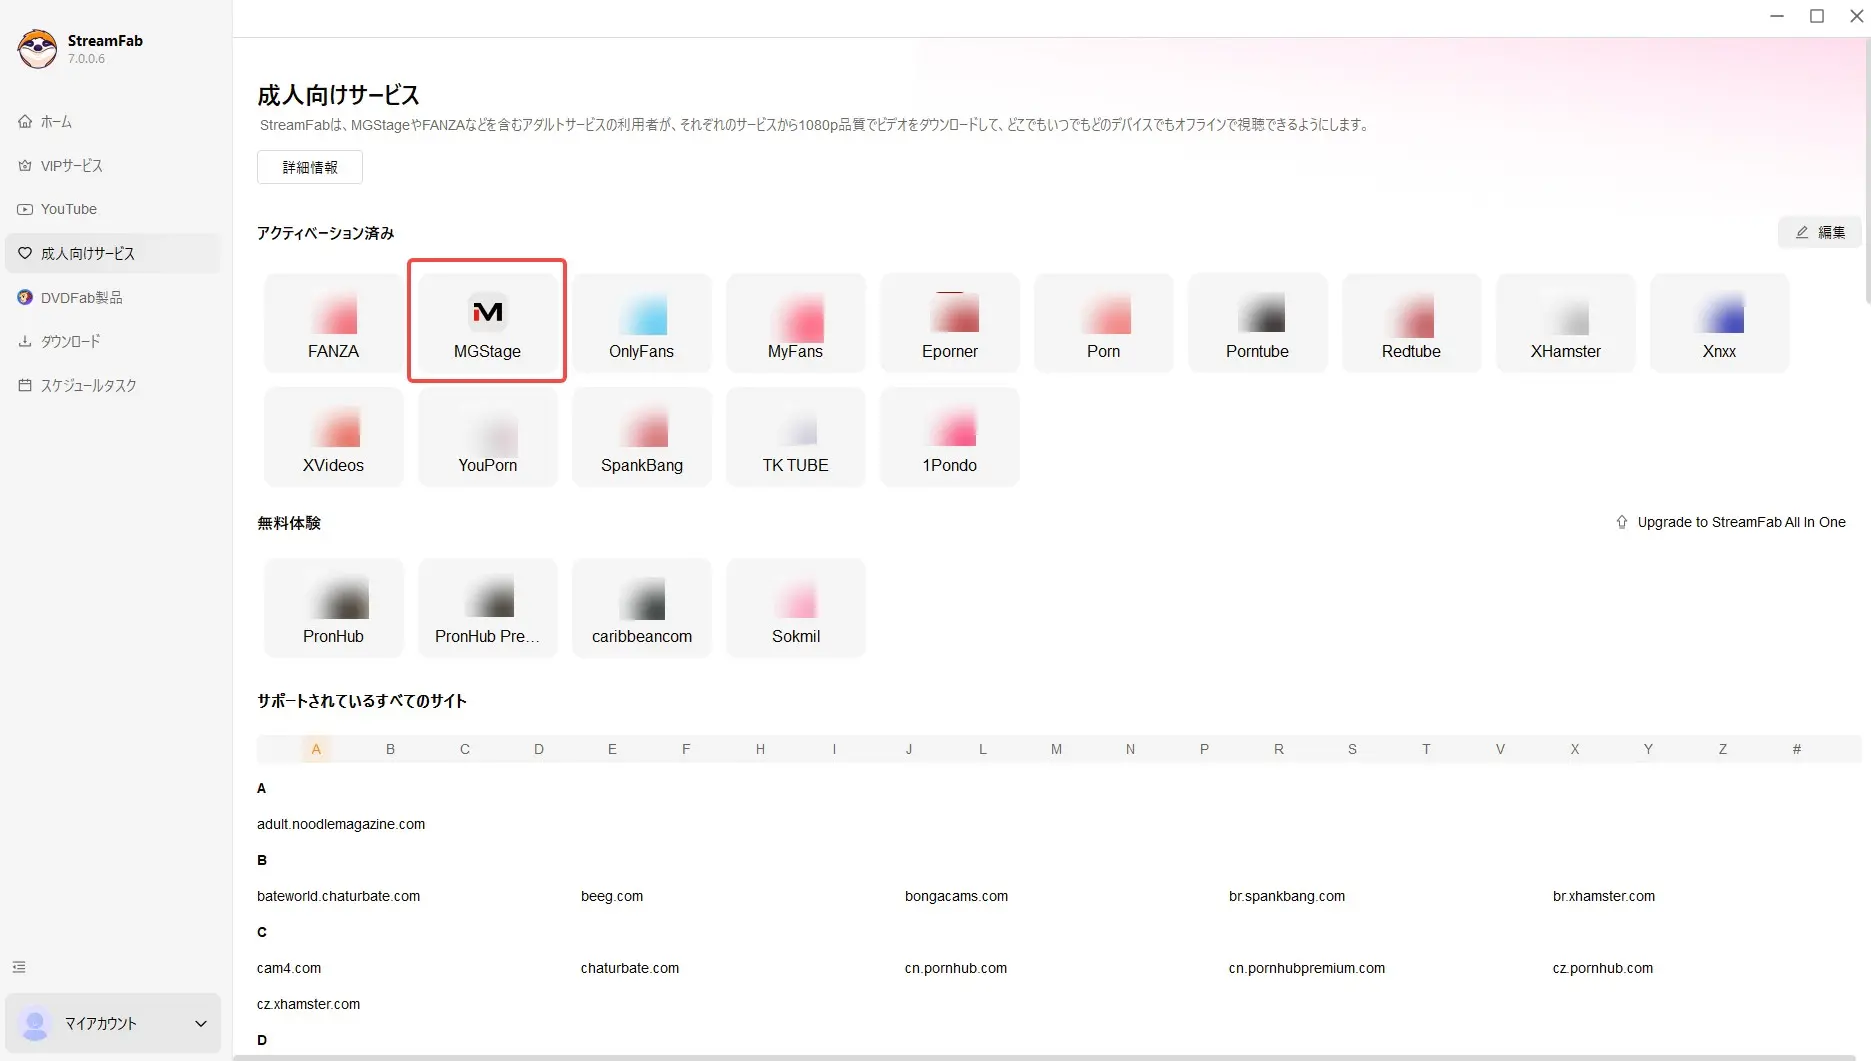Open ダウンロード in sidebar
The width and height of the screenshot is (1871, 1061).
[x=113, y=341]
